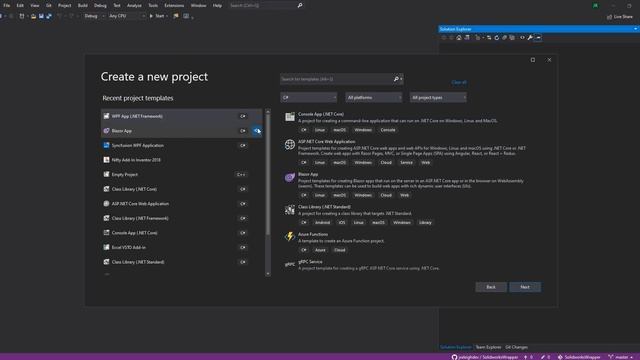Click the search magnifier in template search box

tap(396, 79)
